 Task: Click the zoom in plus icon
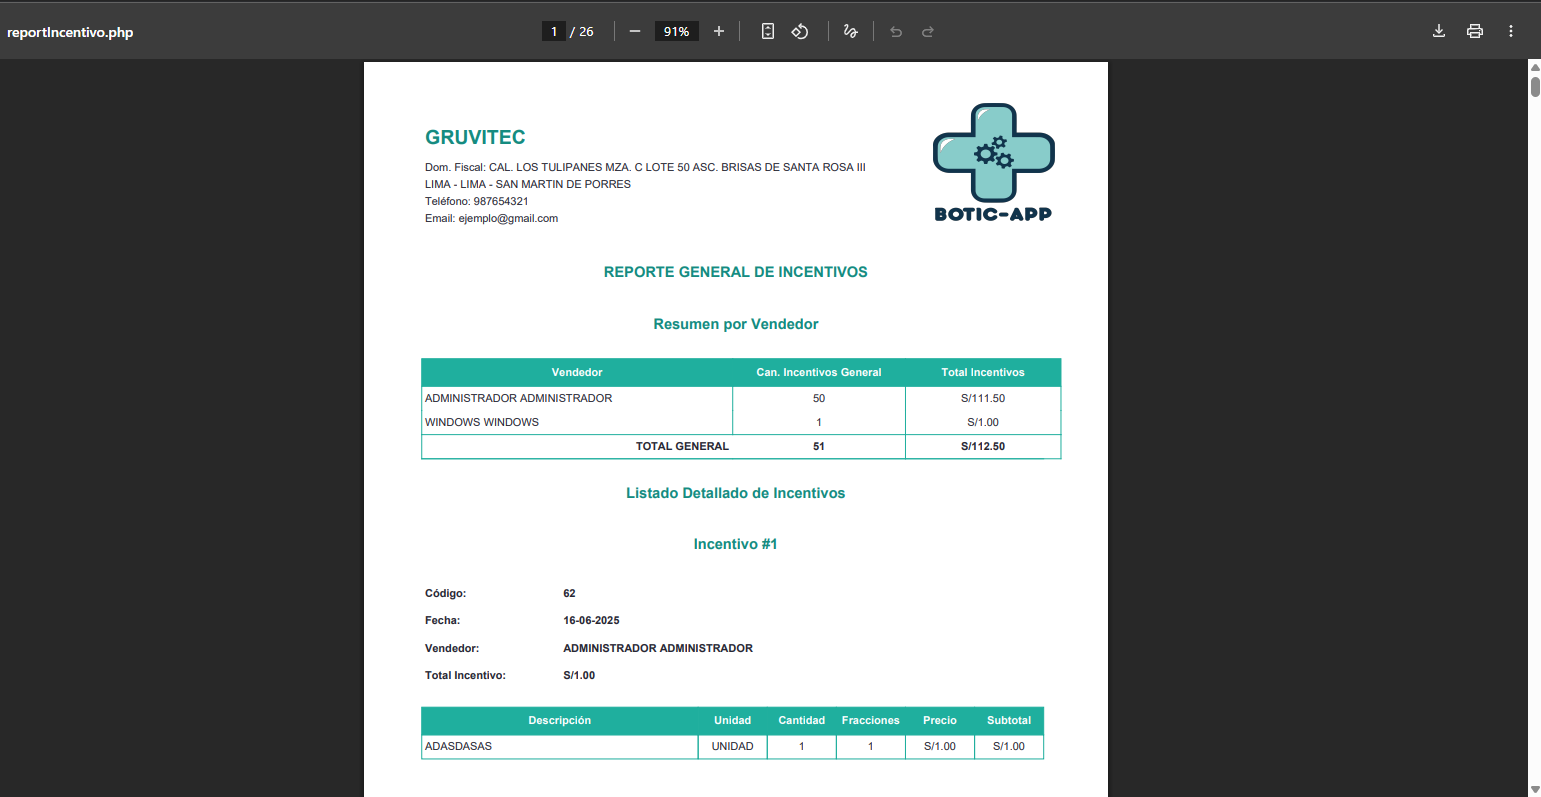tap(718, 31)
